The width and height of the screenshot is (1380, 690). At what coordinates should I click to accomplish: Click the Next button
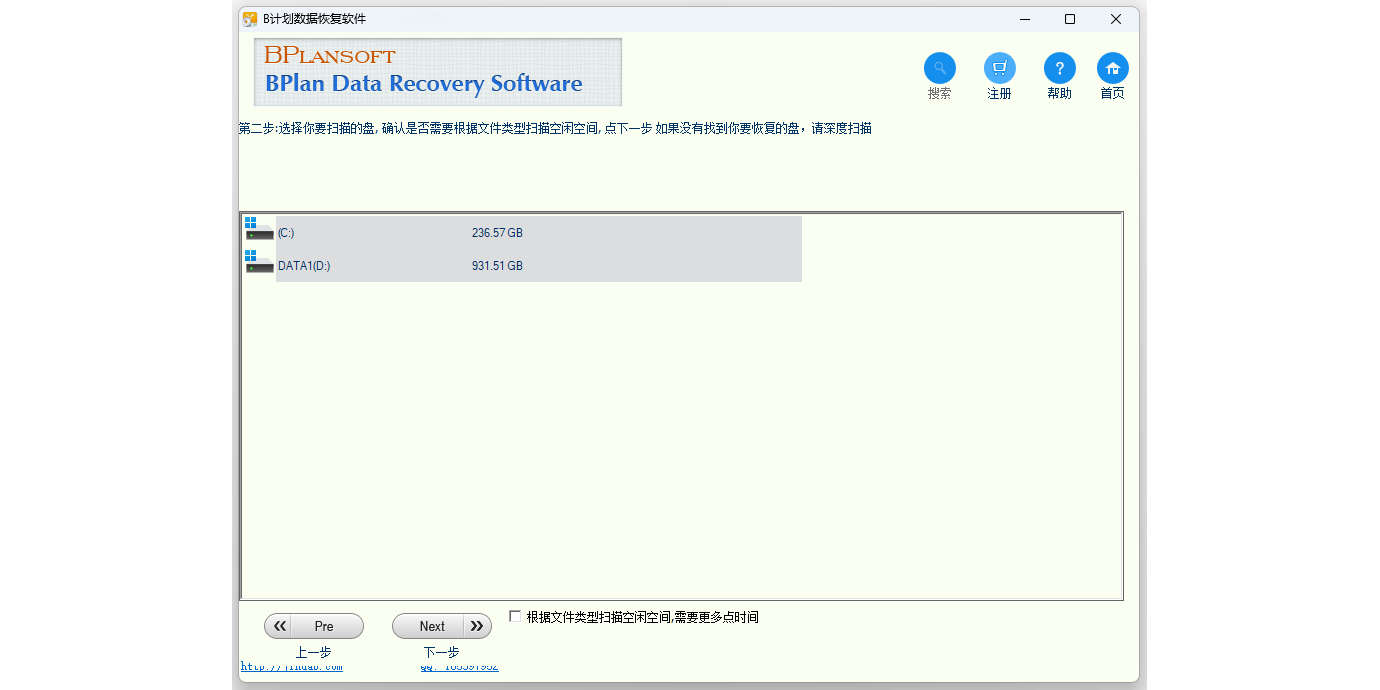click(x=442, y=626)
